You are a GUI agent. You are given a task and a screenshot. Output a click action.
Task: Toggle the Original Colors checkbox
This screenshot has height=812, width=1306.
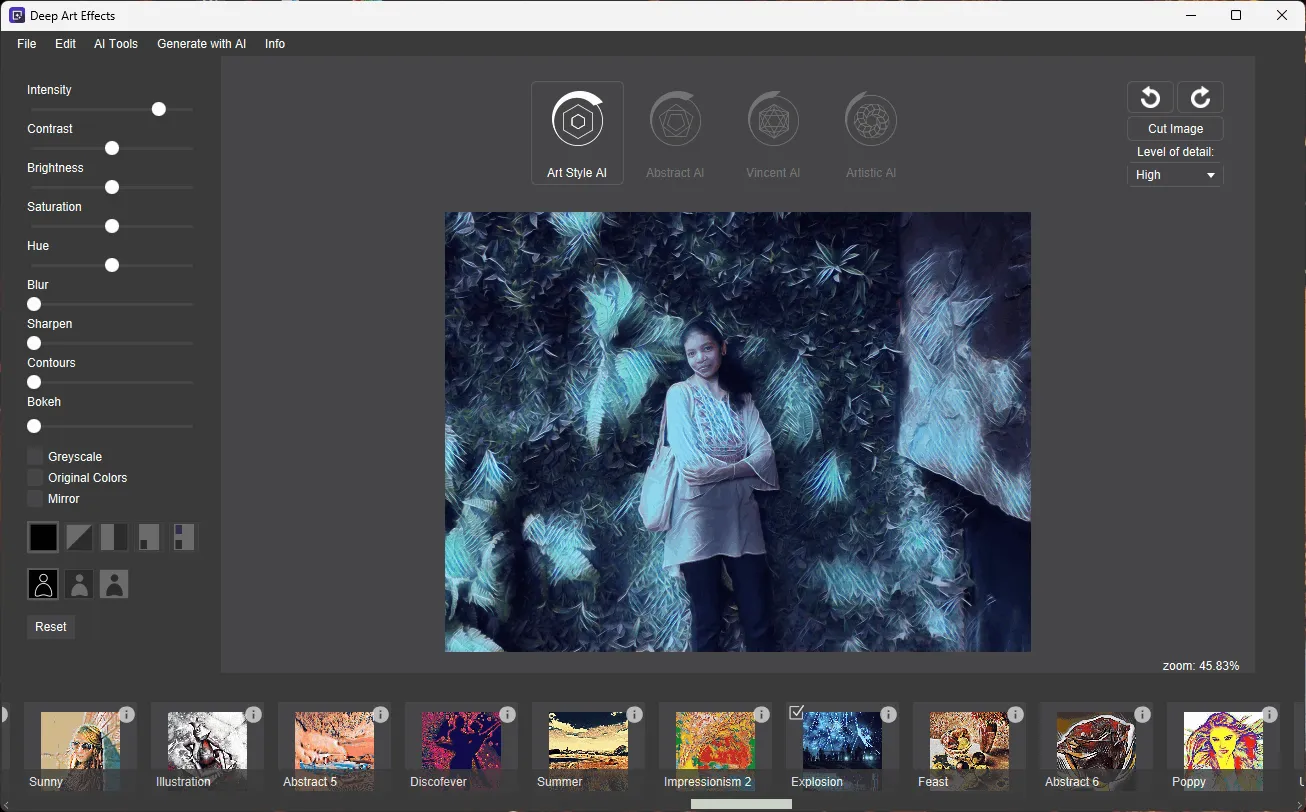[36, 477]
